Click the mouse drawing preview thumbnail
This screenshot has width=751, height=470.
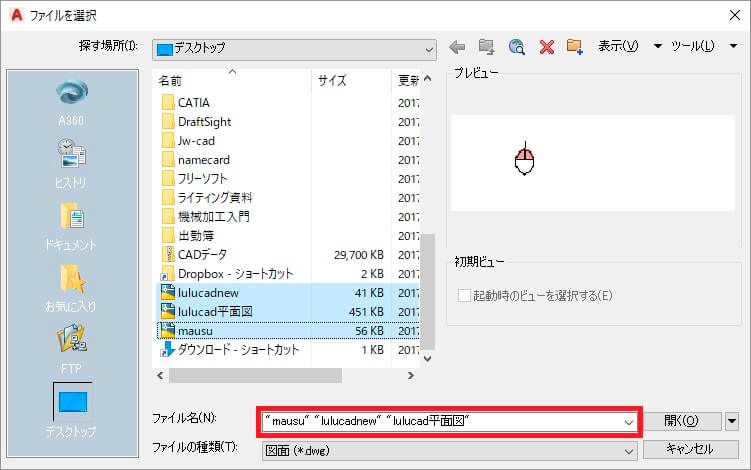[x=524, y=159]
